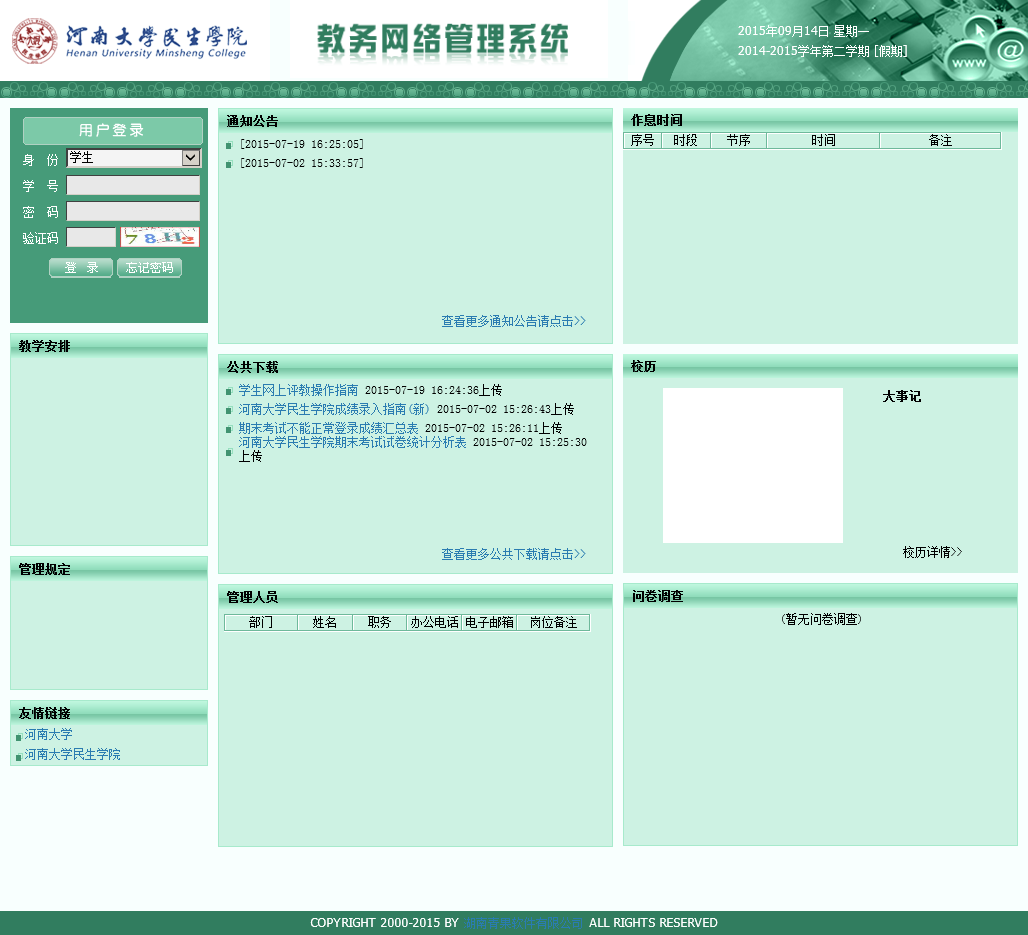Viewport: 1028px width, 935px height.
Task: Refresh the captcha image
Action: [160, 237]
